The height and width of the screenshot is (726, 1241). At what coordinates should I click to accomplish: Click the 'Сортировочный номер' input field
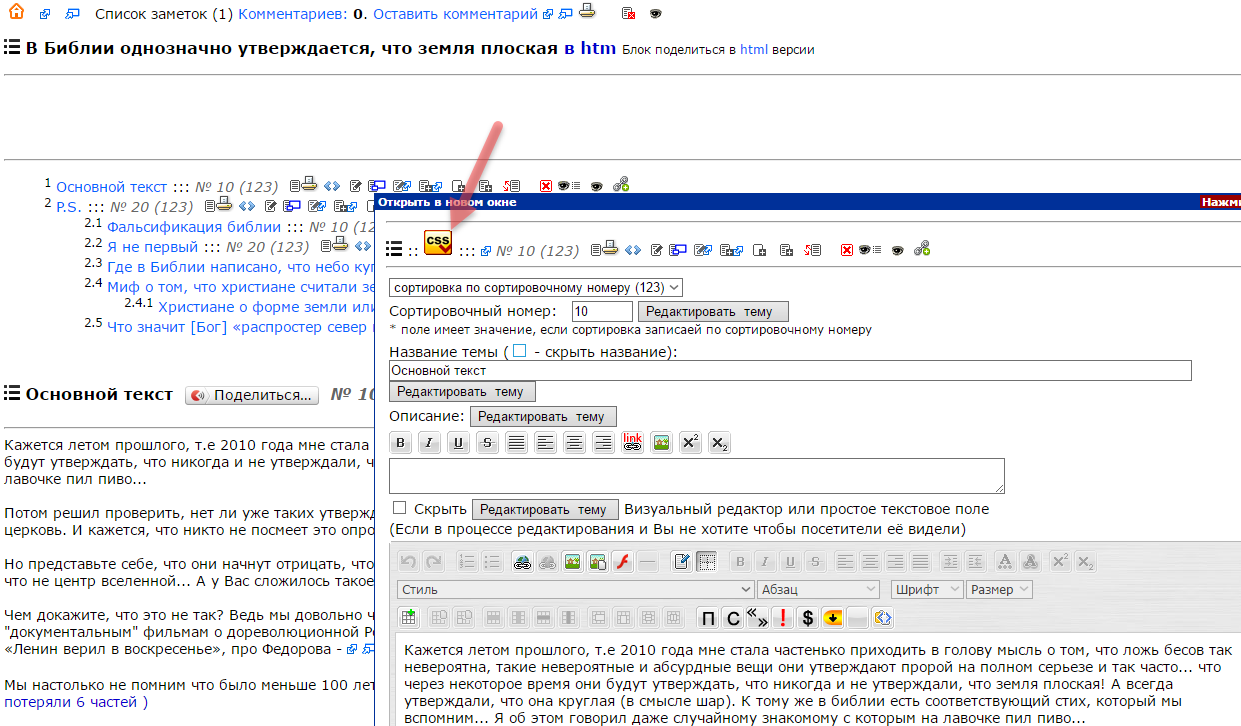[x=602, y=312]
